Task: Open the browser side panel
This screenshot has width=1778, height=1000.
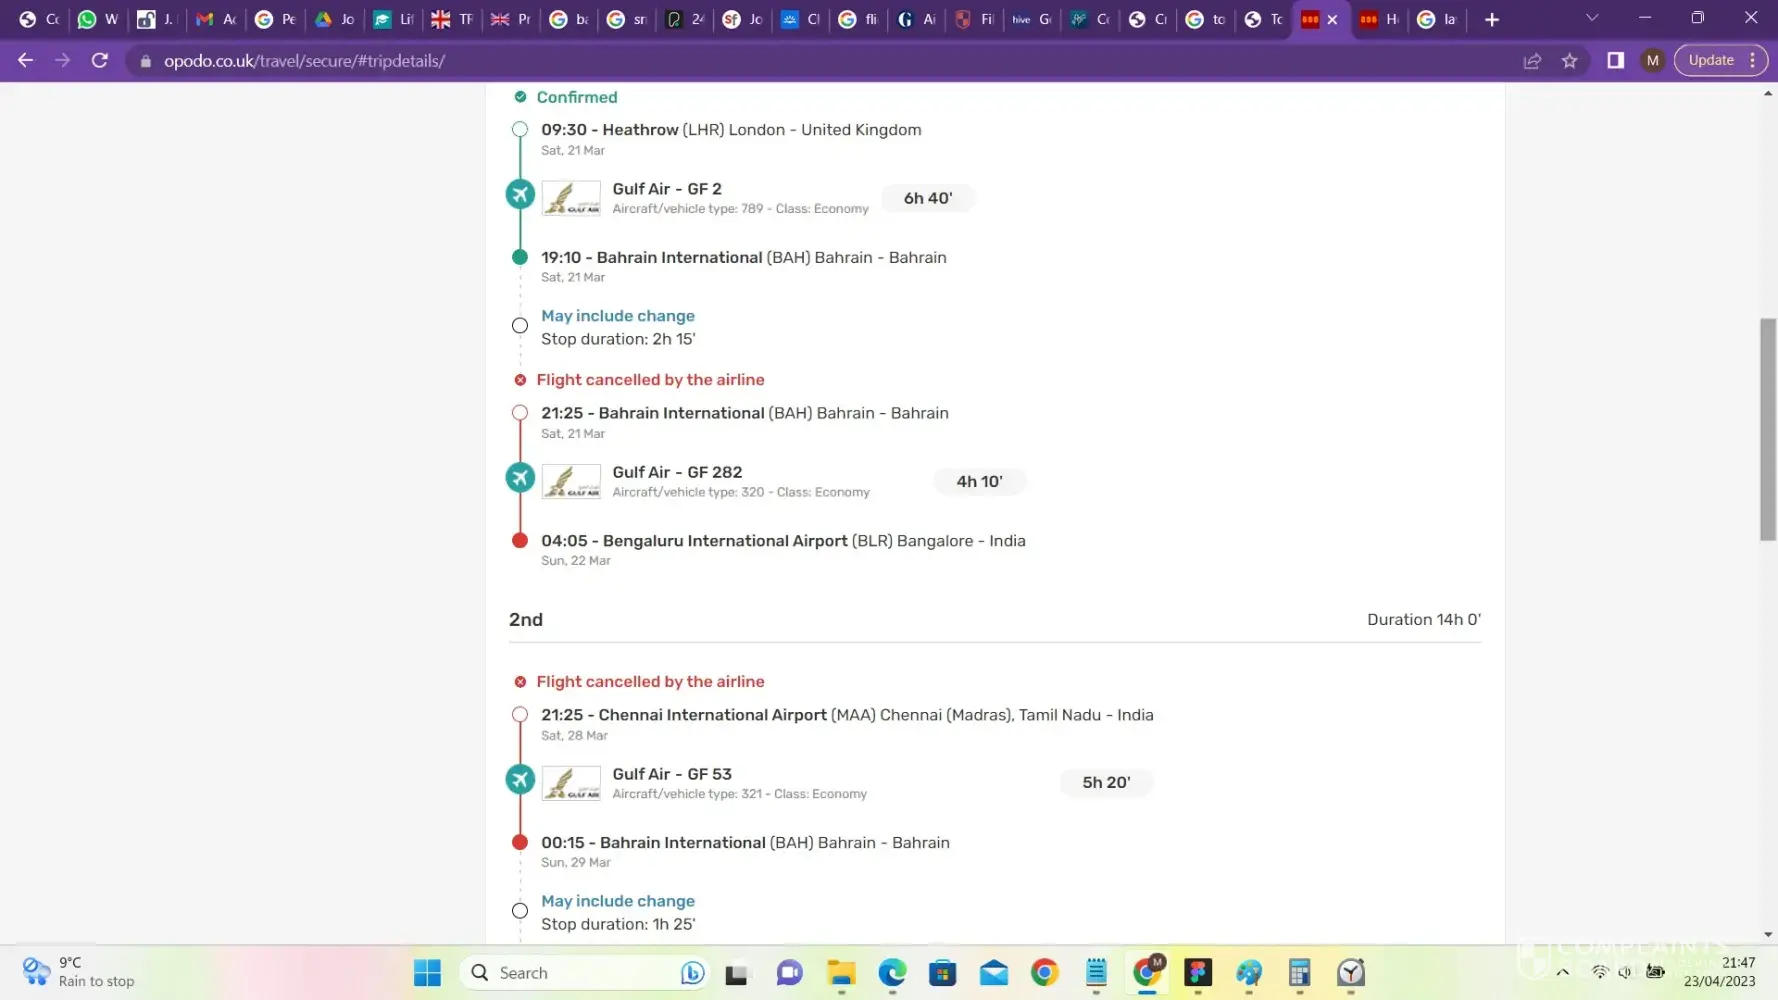Action: [x=1615, y=61]
